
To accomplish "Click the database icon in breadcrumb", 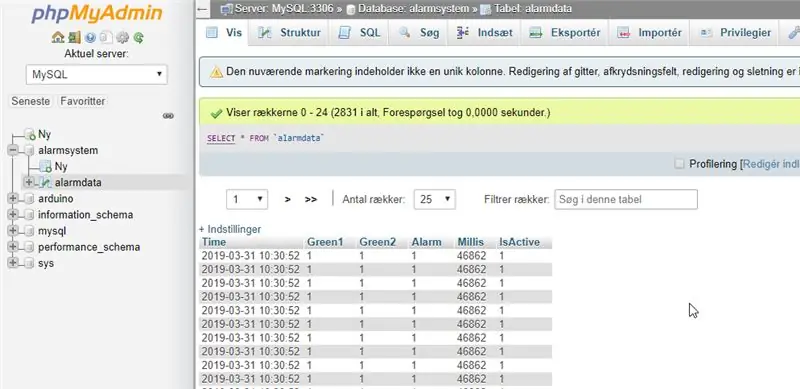I will pos(350,9).
